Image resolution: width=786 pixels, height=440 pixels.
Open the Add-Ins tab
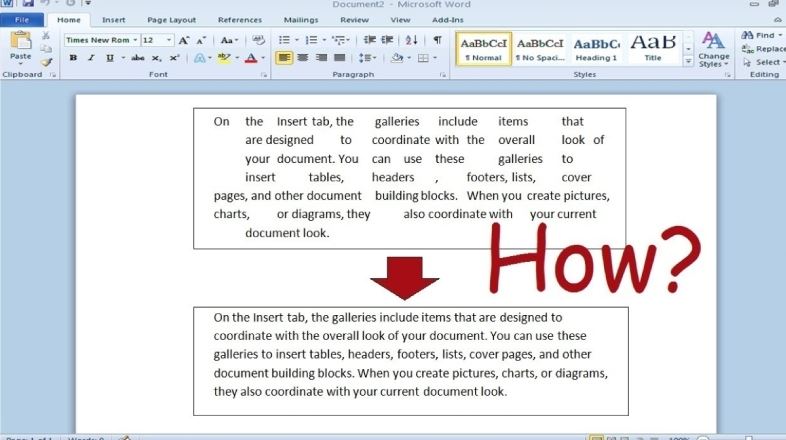click(x=448, y=20)
